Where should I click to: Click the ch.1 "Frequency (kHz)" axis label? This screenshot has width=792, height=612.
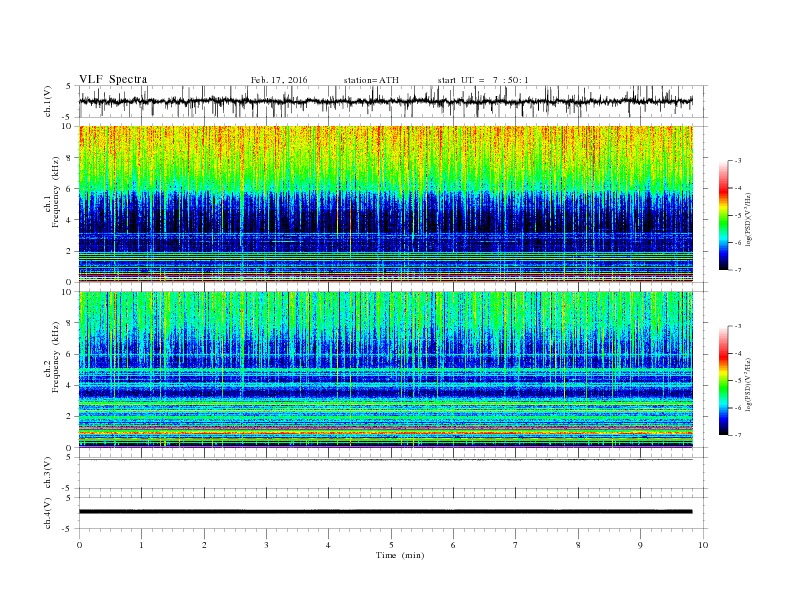pyautogui.click(x=56, y=192)
